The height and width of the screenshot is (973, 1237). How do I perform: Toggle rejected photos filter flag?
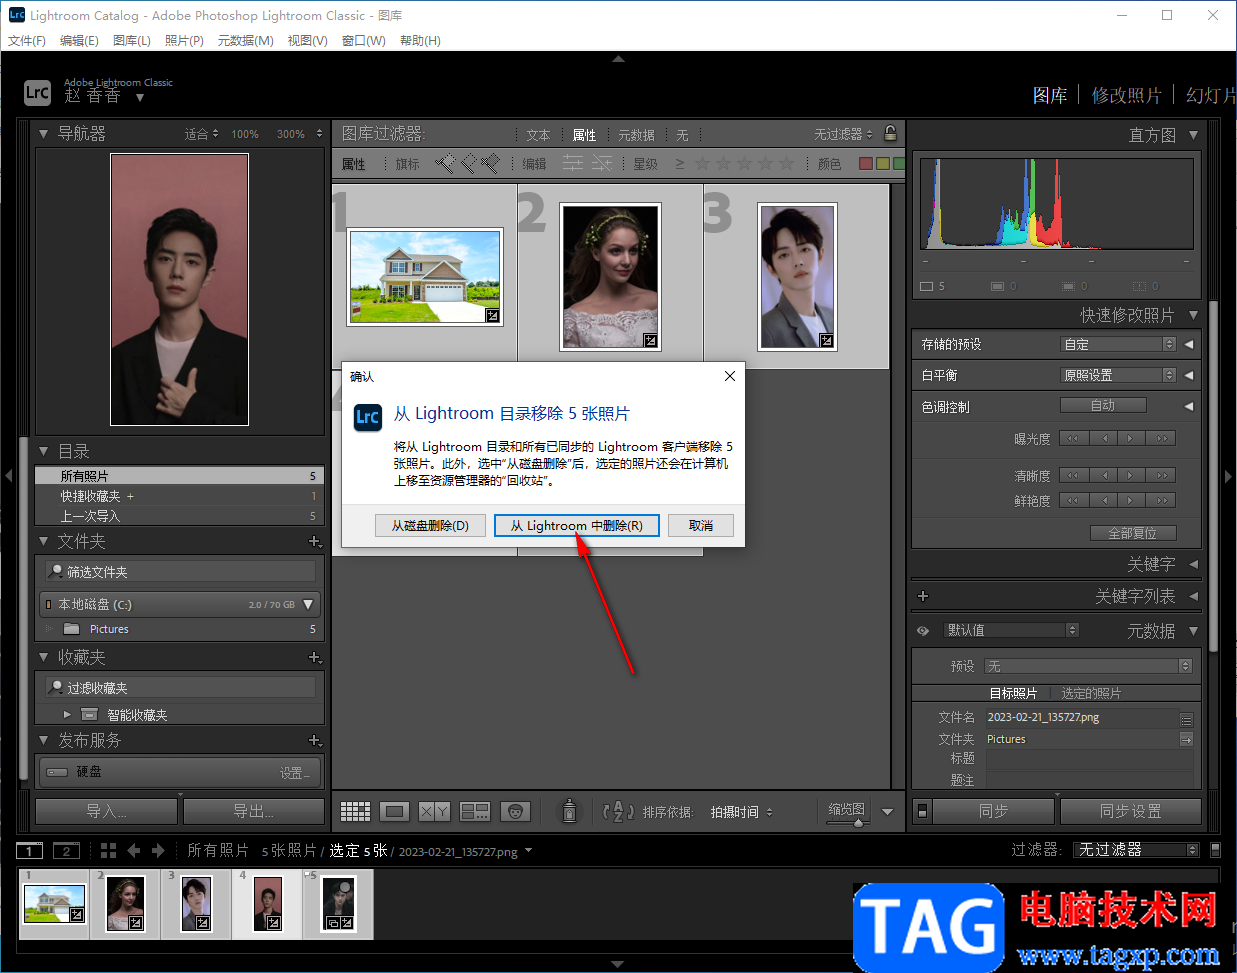click(x=490, y=162)
